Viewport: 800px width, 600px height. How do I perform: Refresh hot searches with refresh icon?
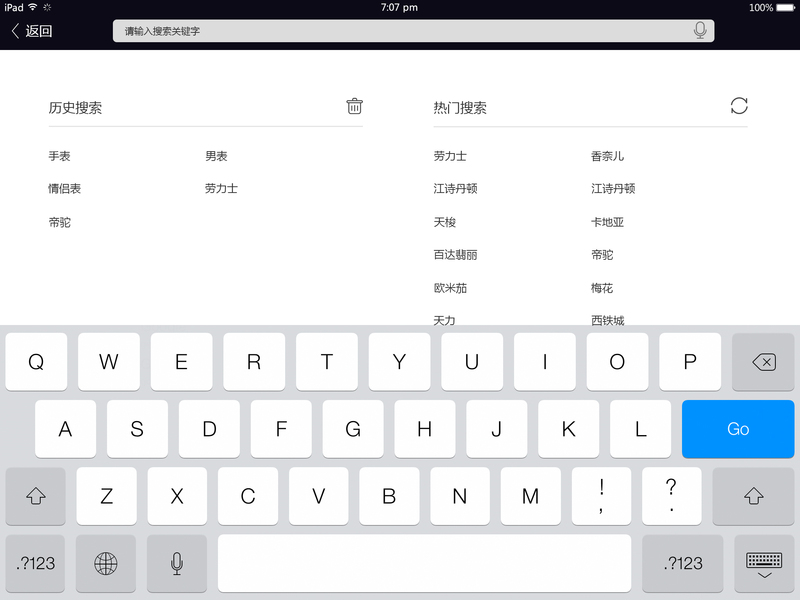(739, 106)
